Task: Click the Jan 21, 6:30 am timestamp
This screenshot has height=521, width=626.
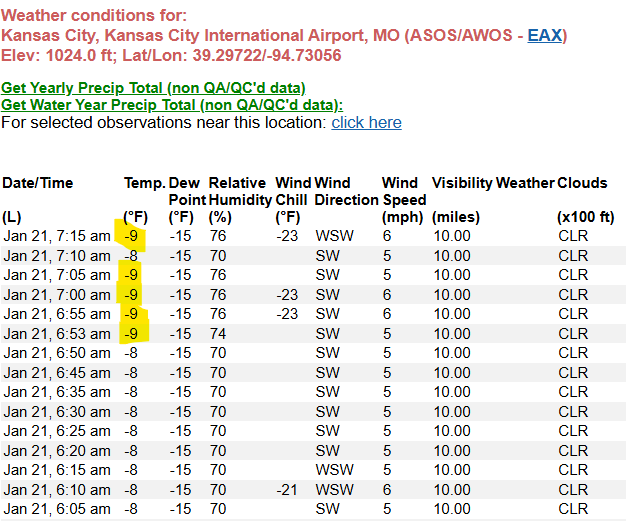Action: (x=56, y=411)
